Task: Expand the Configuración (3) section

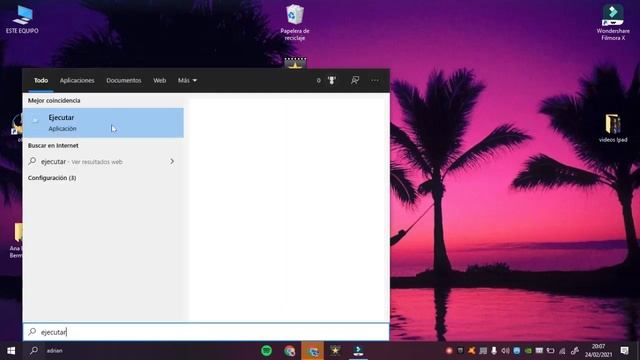Action: point(52,178)
